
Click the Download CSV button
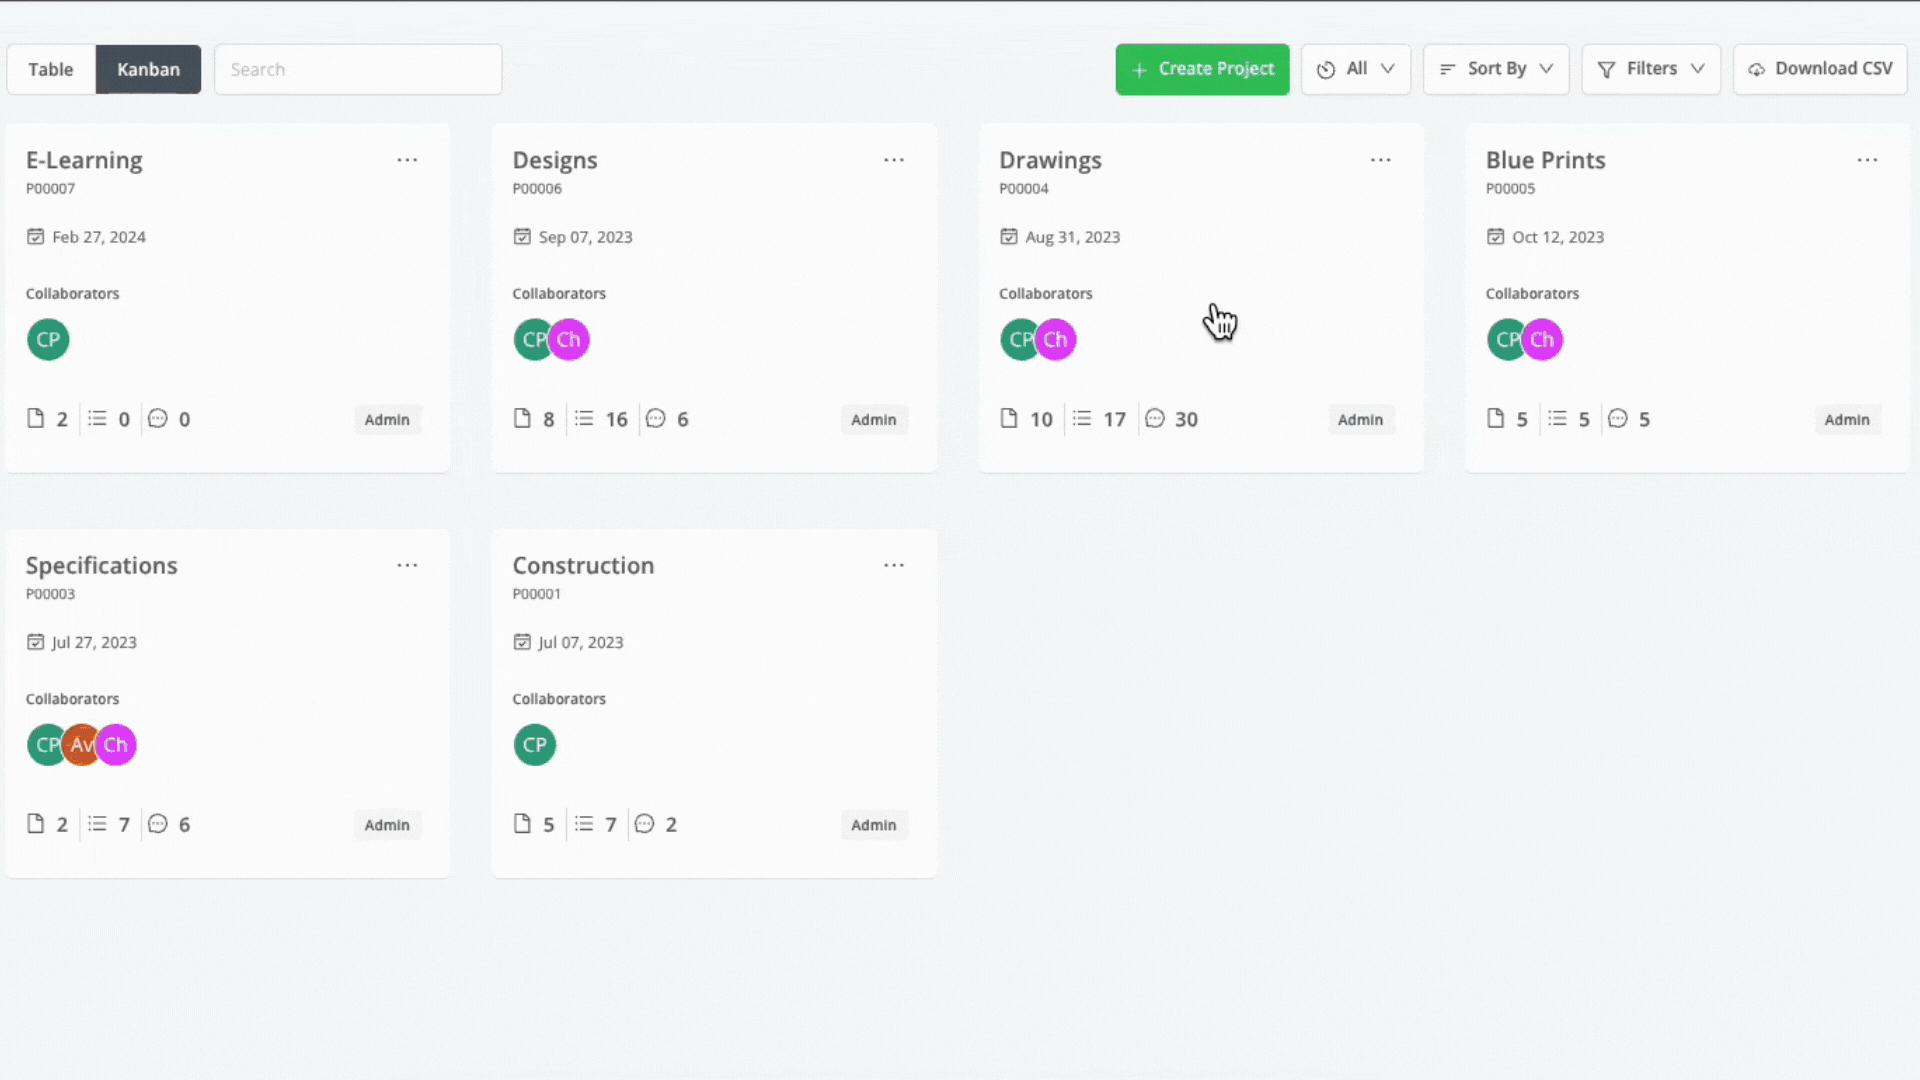[1820, 69]
